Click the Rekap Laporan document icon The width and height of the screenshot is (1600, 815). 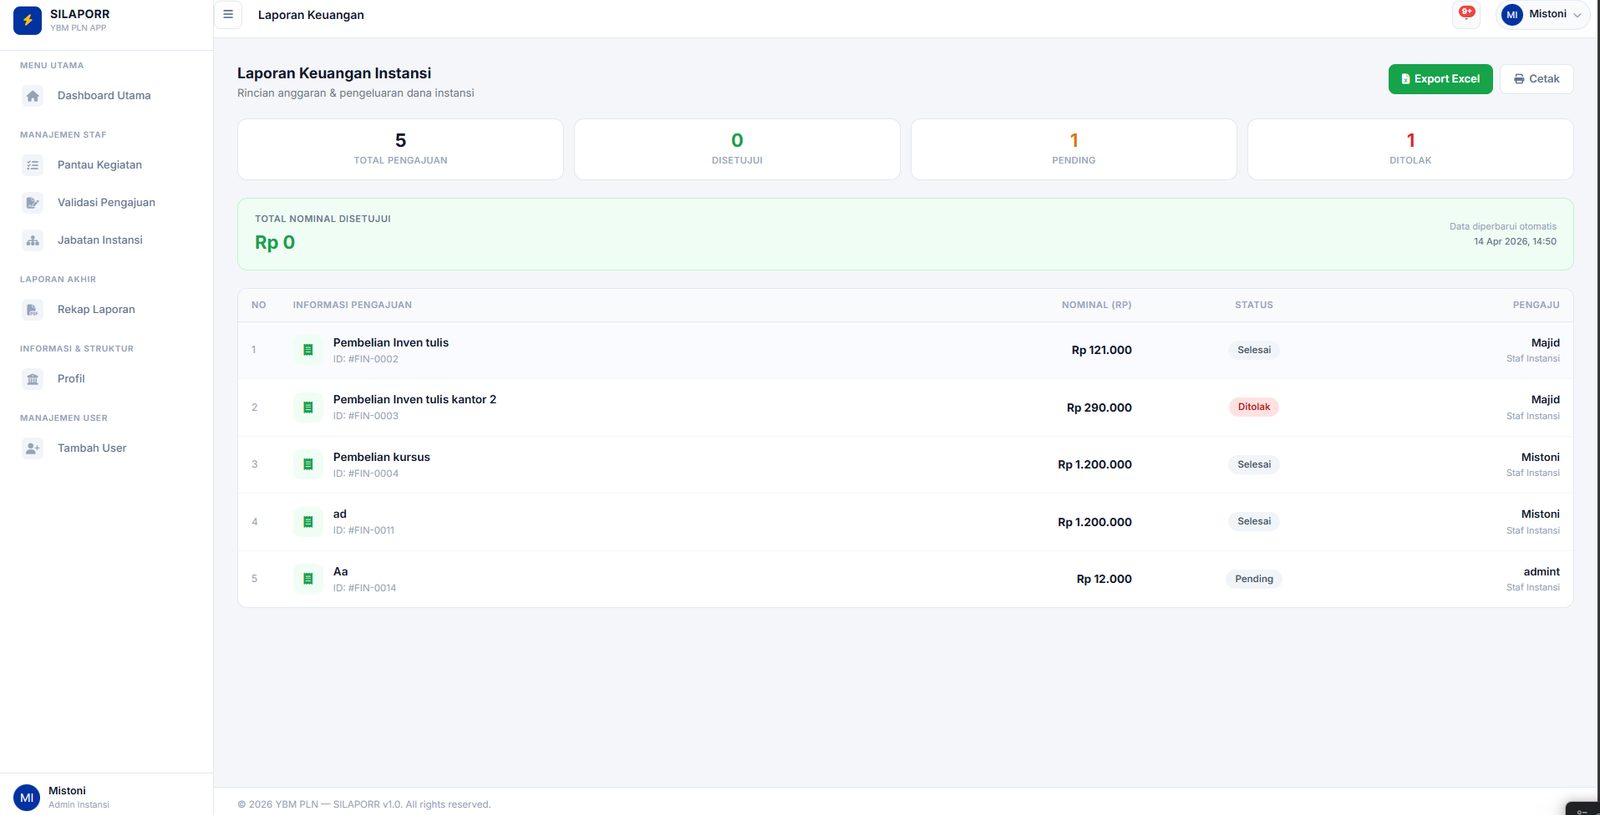pos(33,310)
